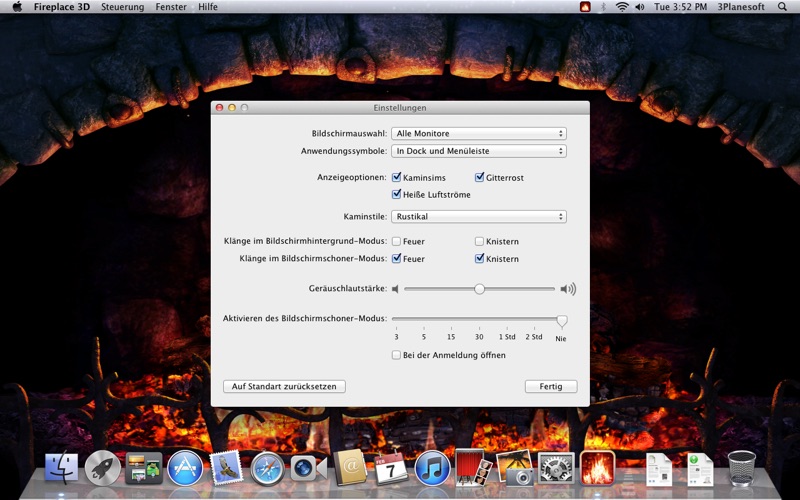Click the Bluetooth status icon
The image size is (800, 500).
pyautogui.click(x=603, y=7)
